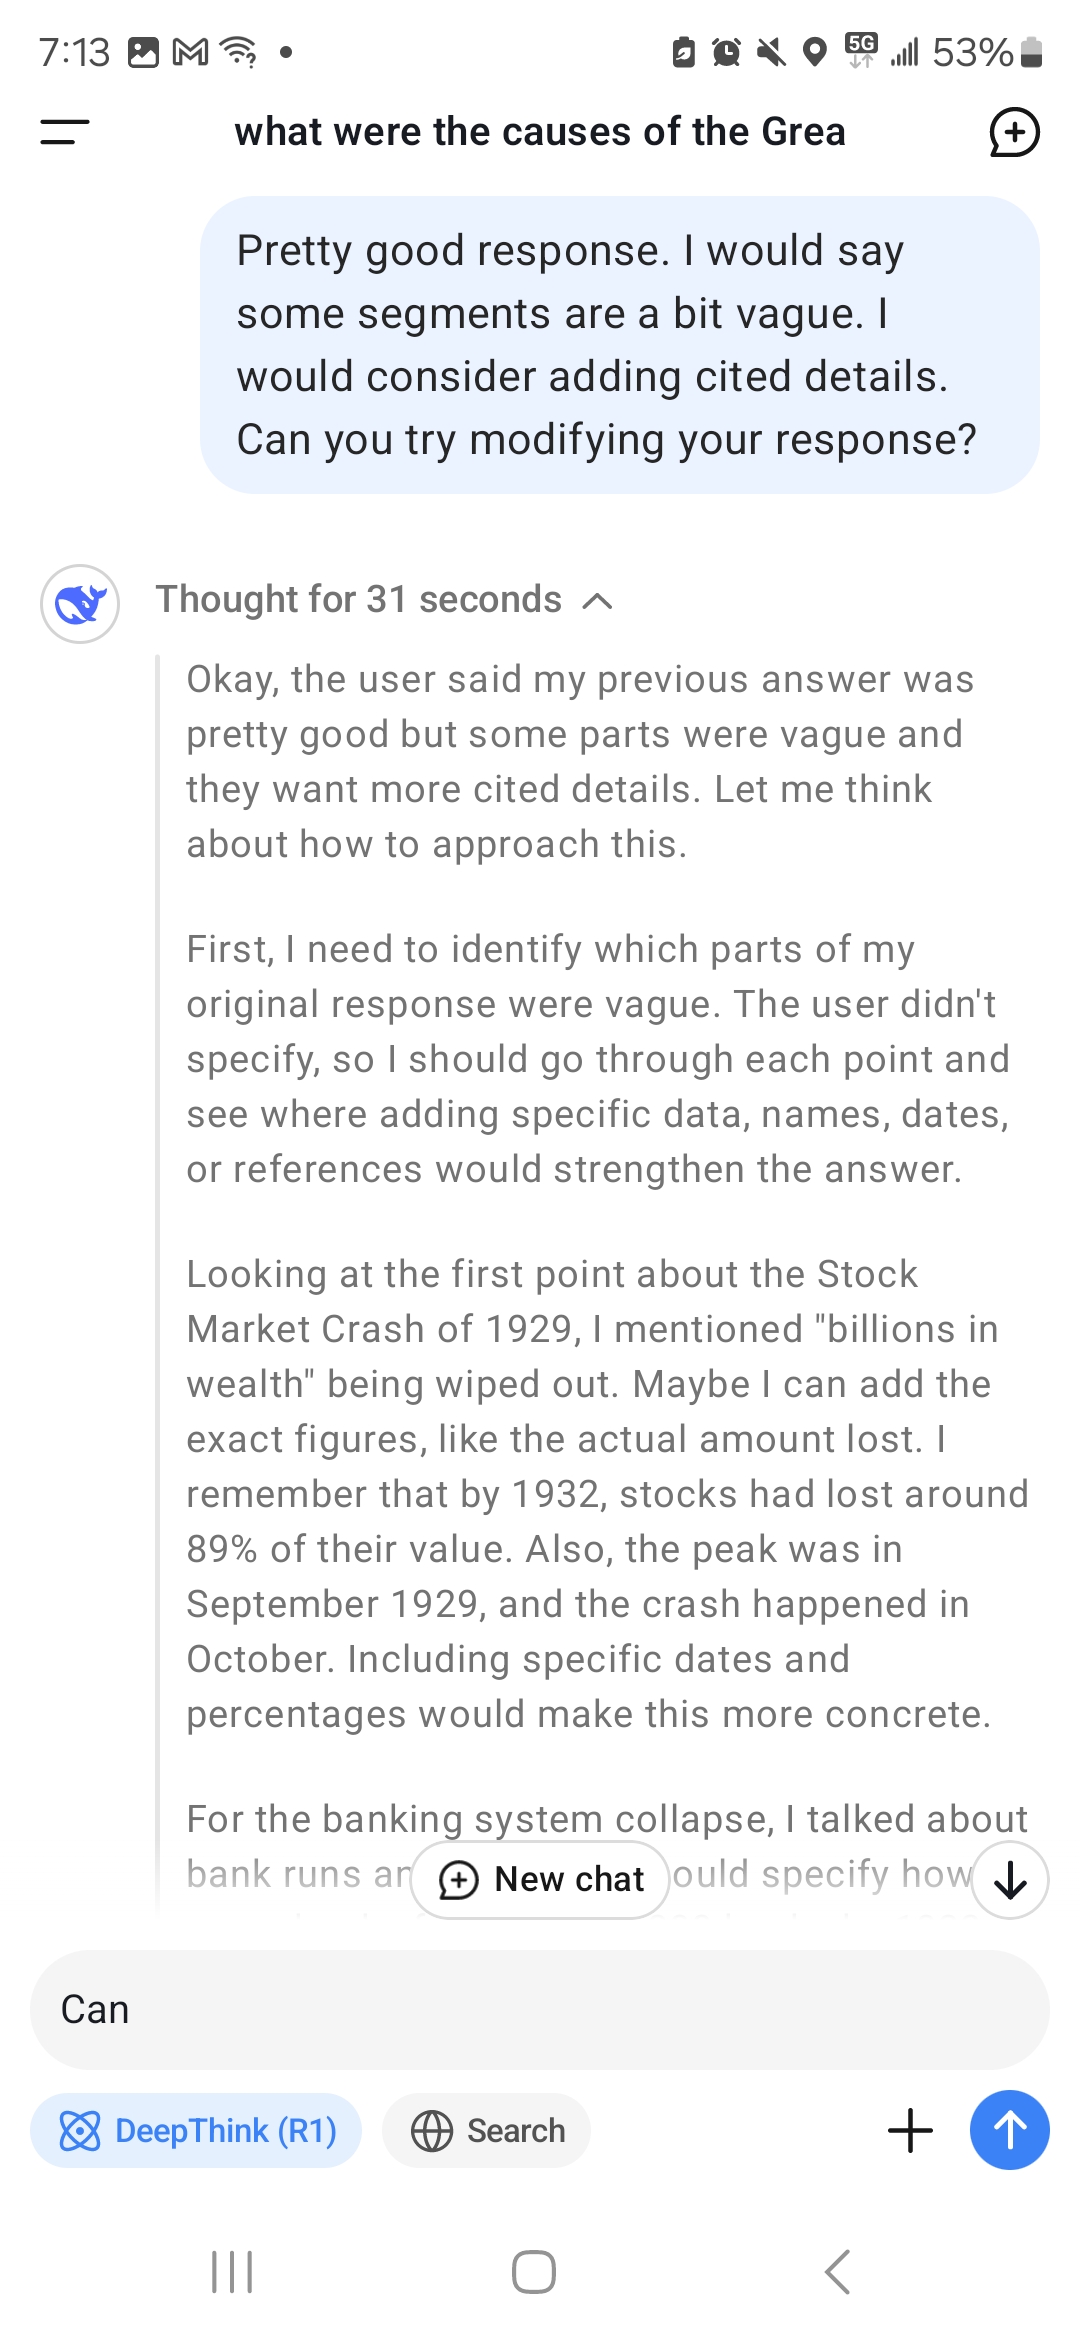1080x2340 pixels.
Task: Click the floating New chat button
Action: 540,1880
